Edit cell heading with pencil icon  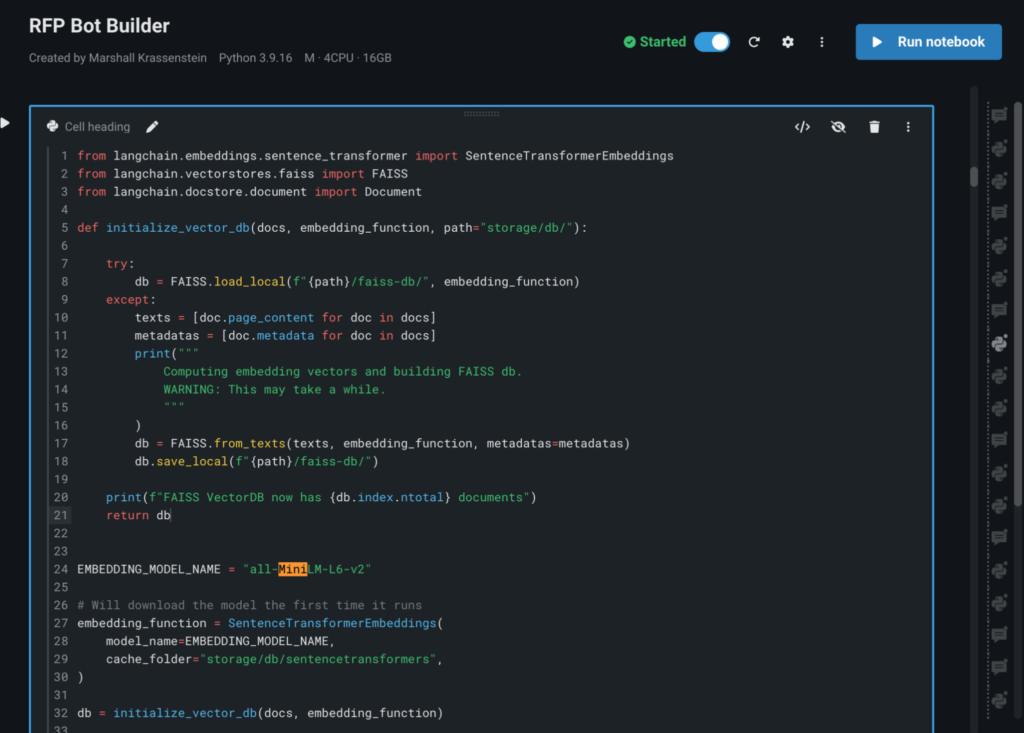tap(152, 127)
